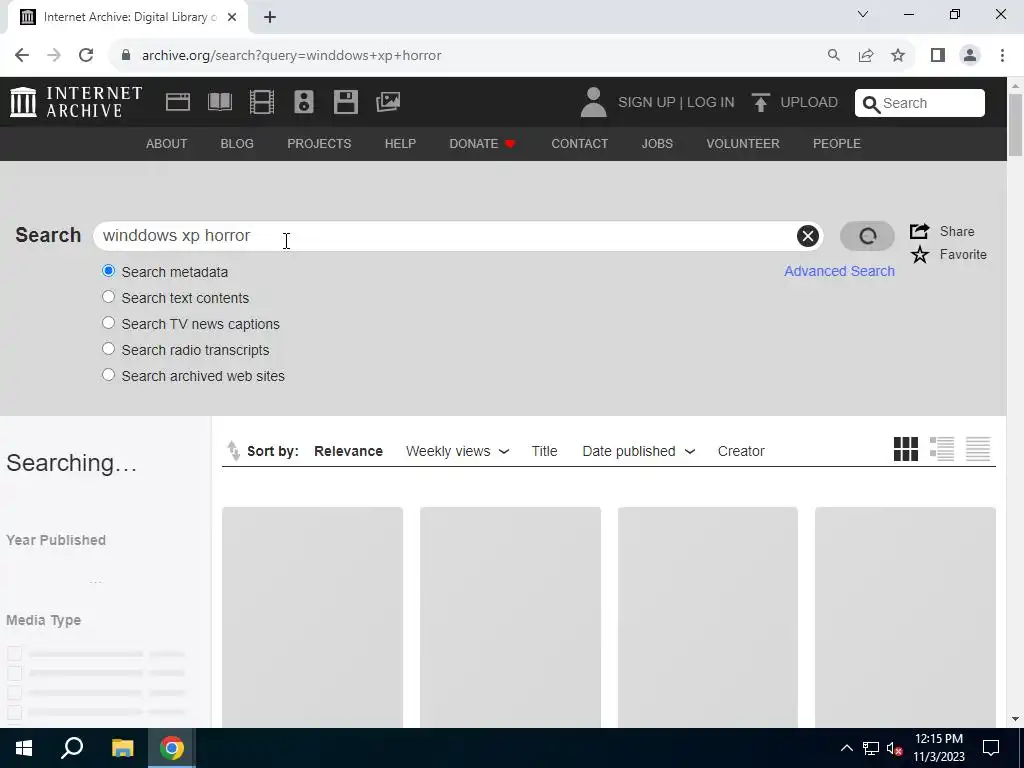Open the HELP menu item
Screen dimensions: 1024x768
coord(400,144)
